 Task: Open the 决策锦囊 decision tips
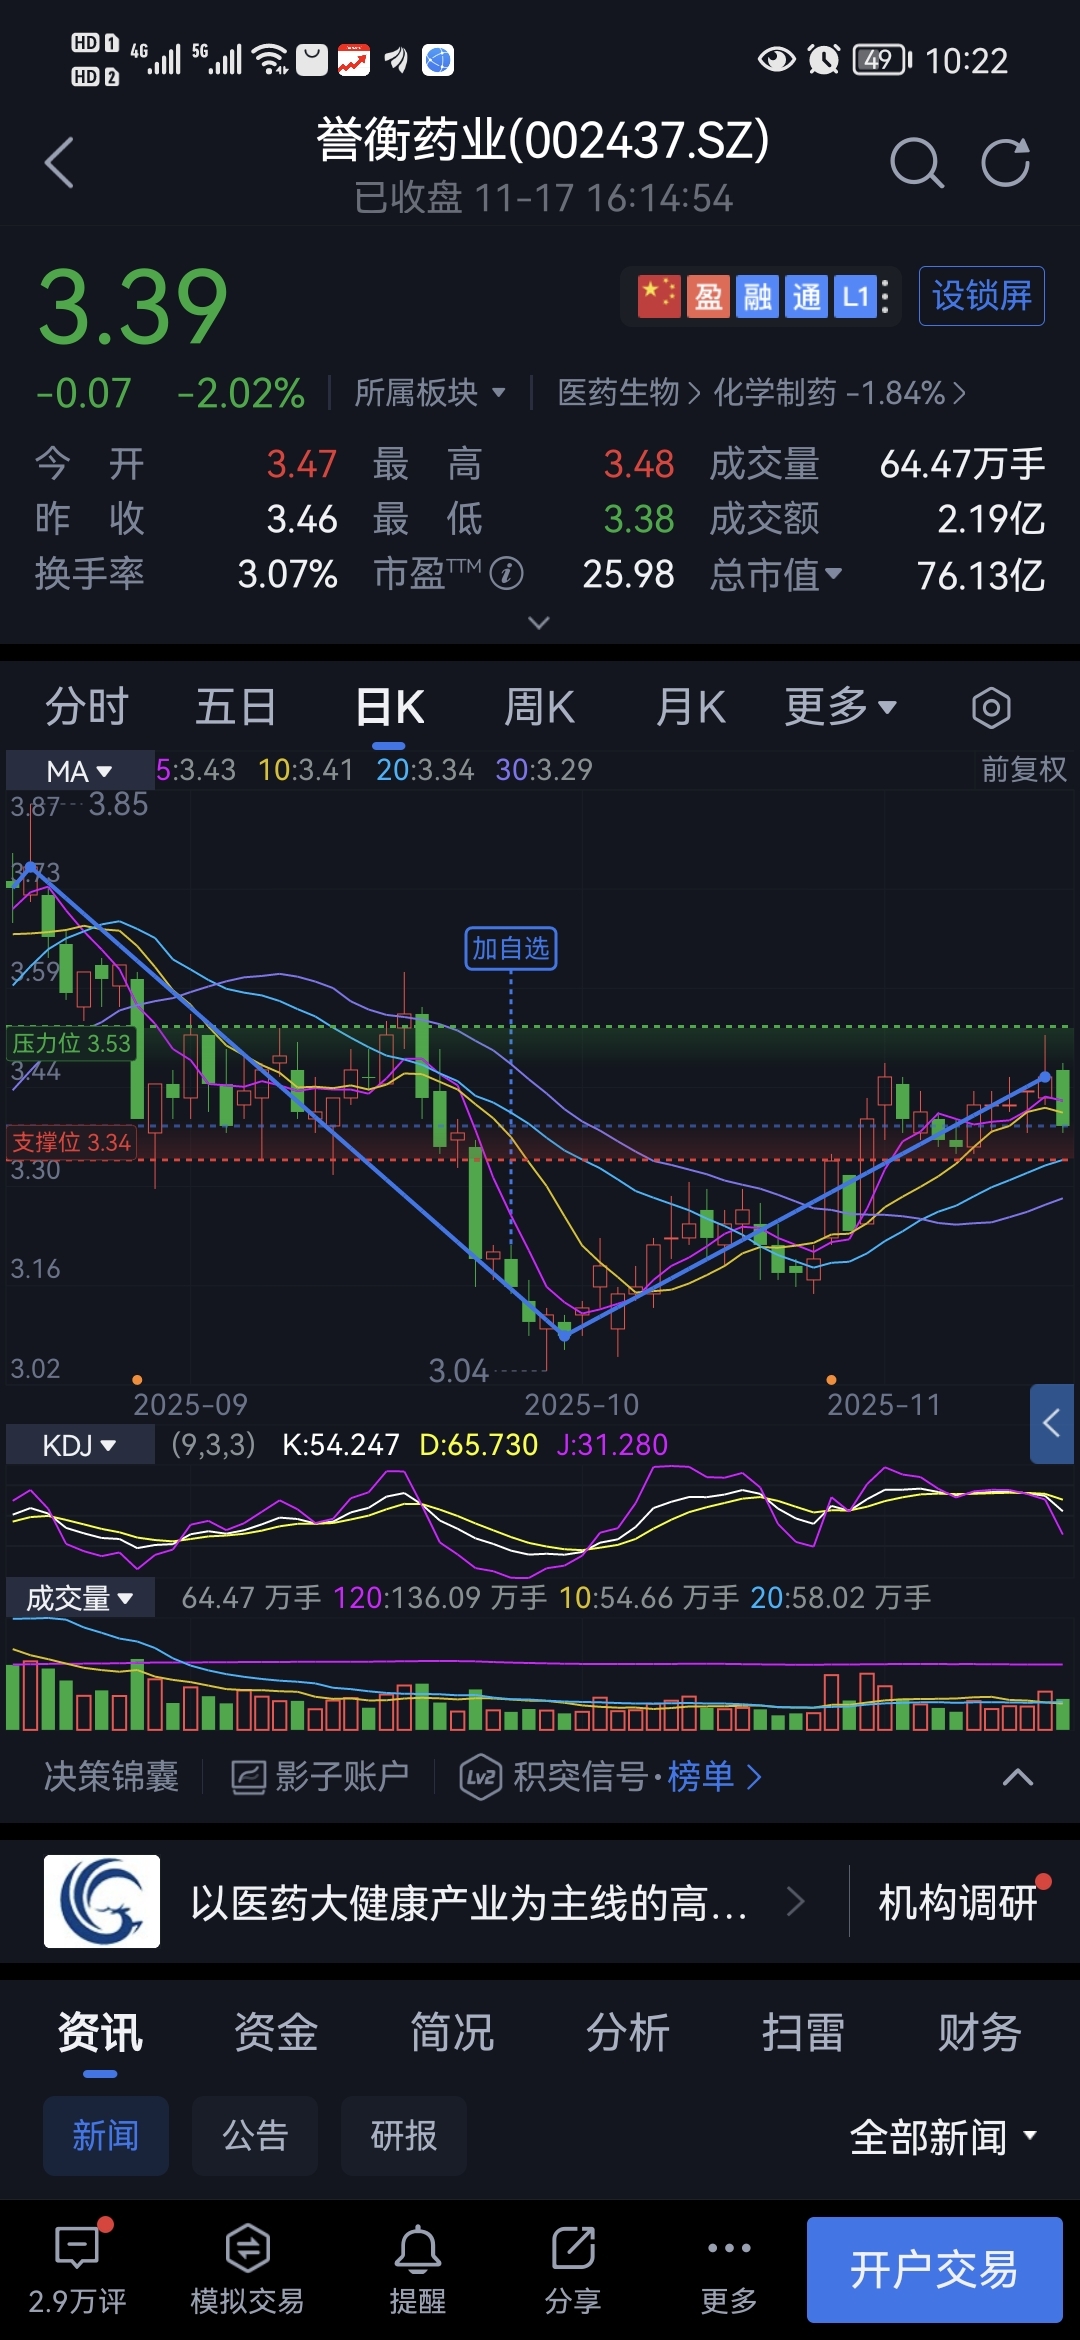[x=112, y=1777]
